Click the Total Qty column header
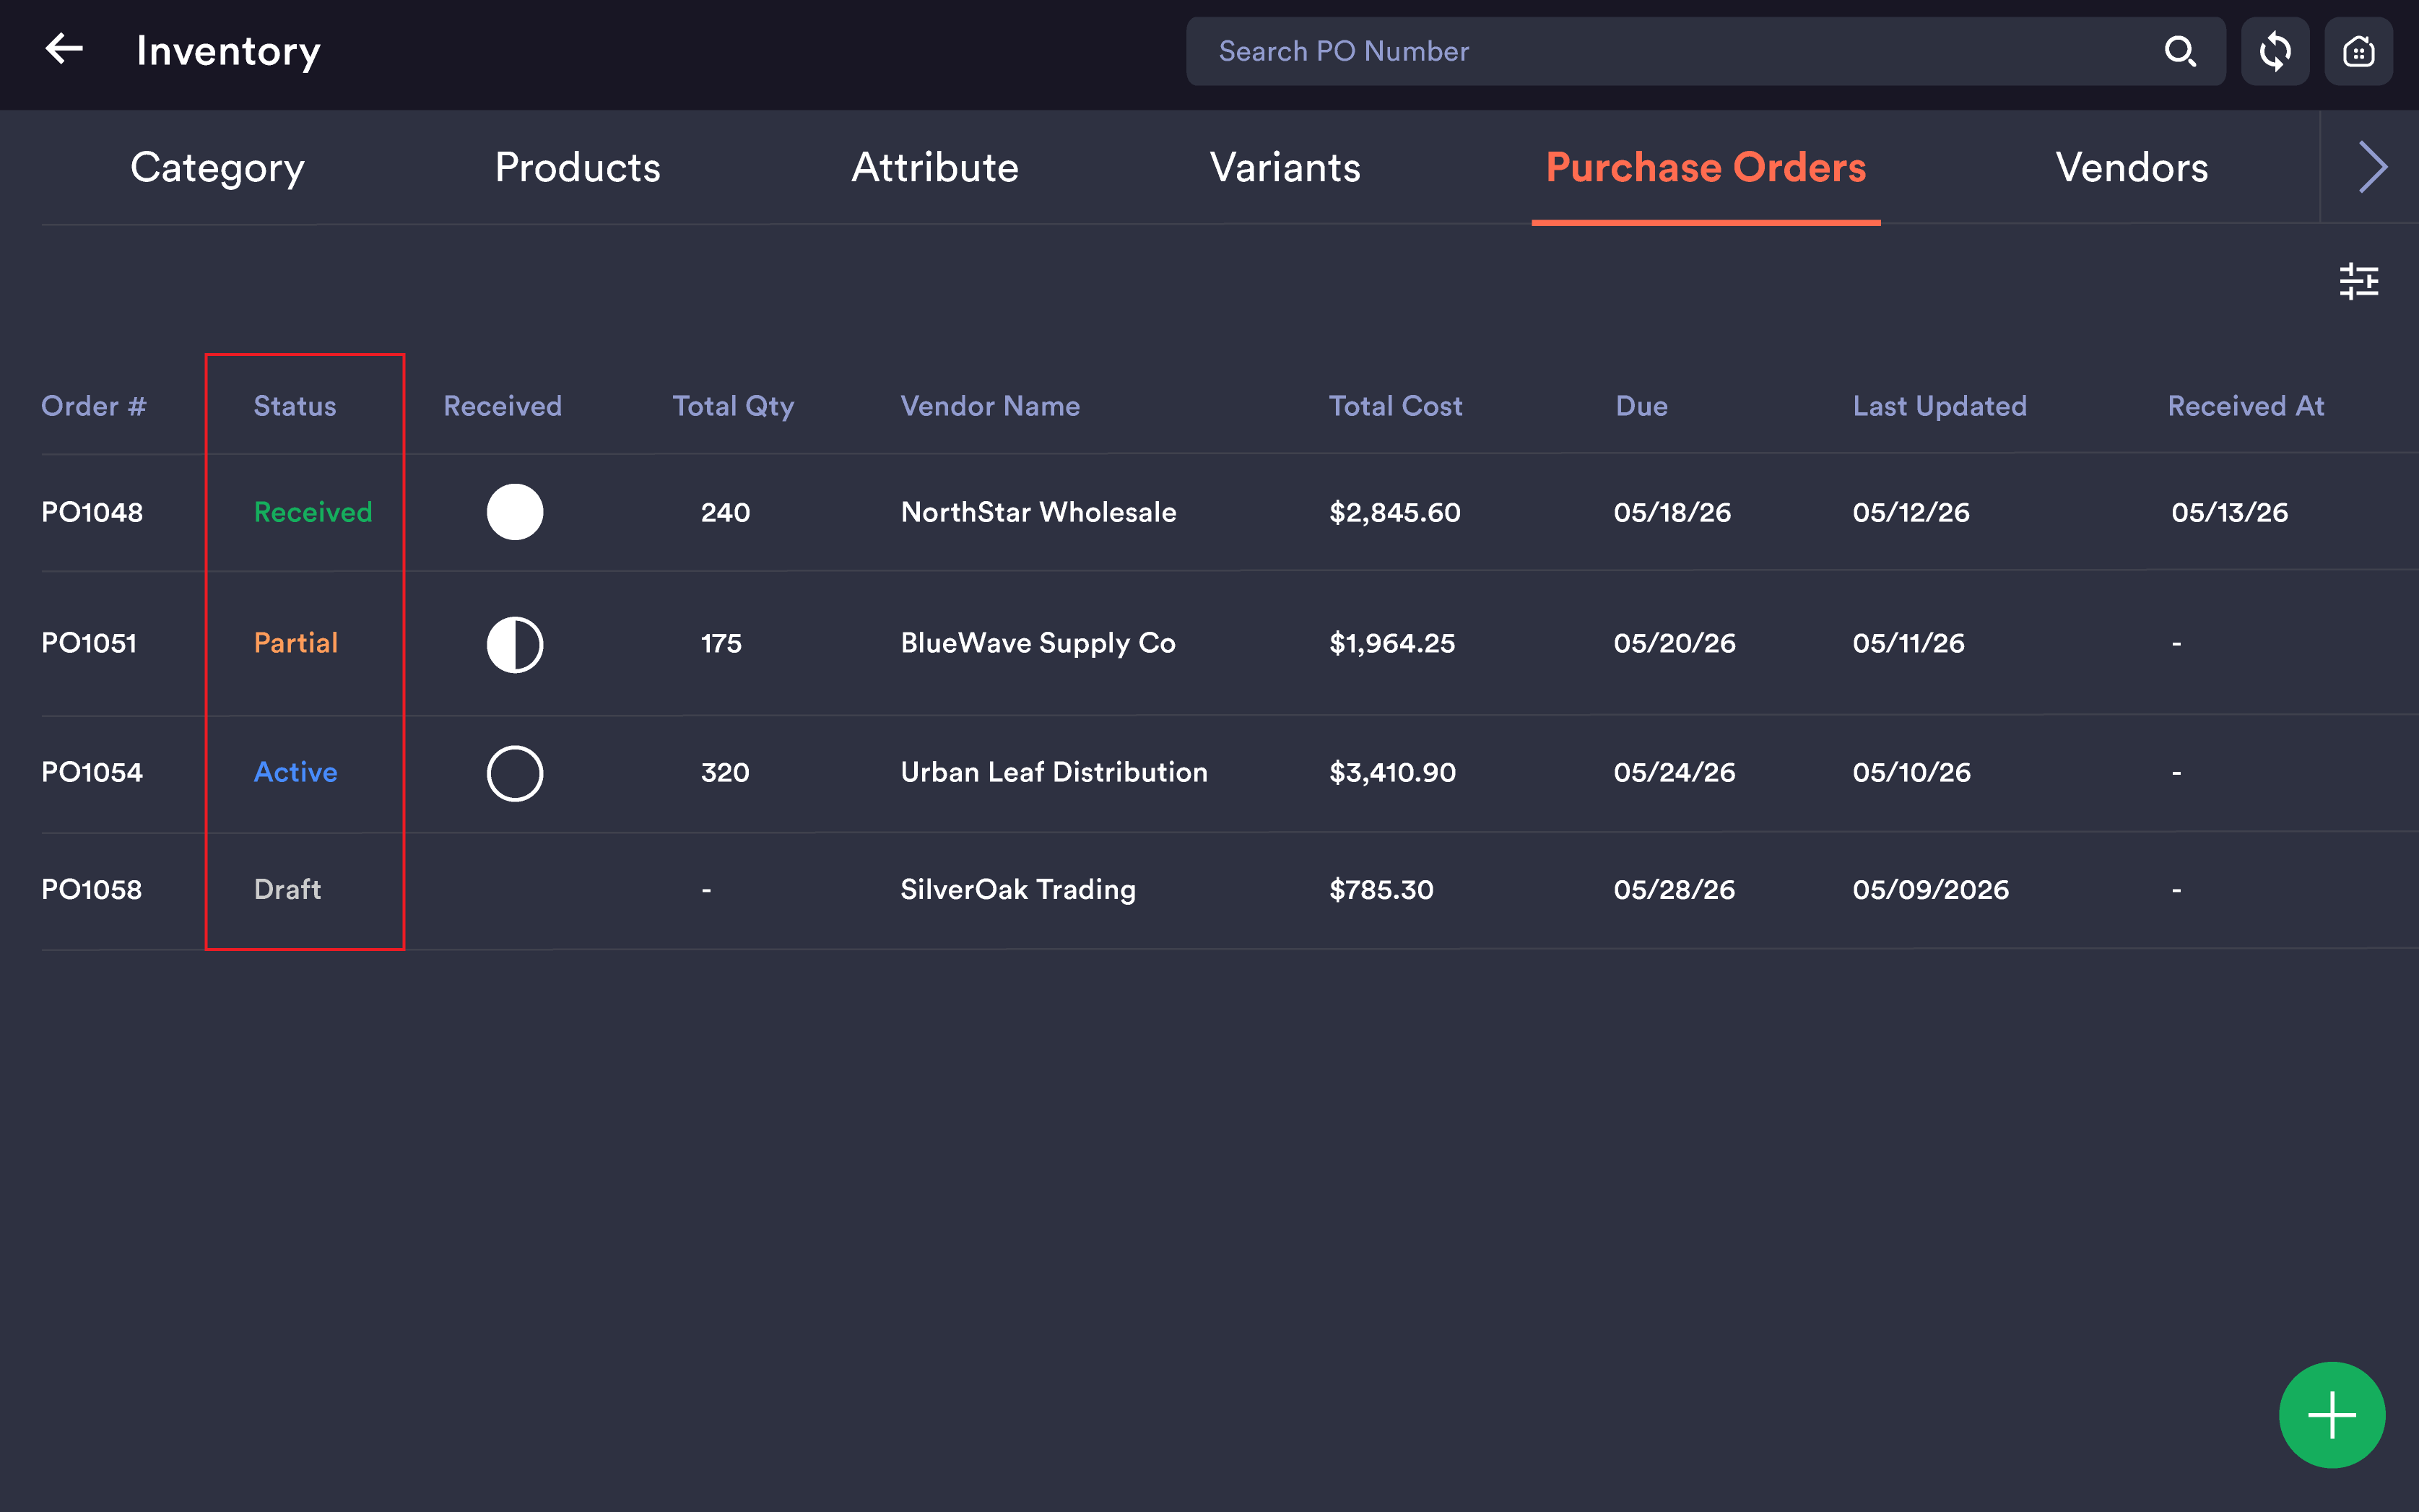 click(733, 406)
